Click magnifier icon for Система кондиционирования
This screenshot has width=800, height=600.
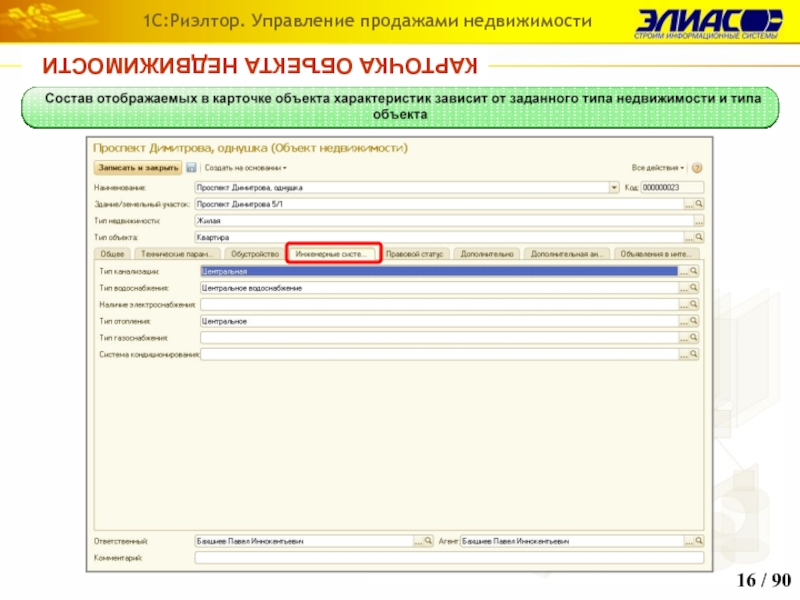pyautogui.click(x=693, y=354)
